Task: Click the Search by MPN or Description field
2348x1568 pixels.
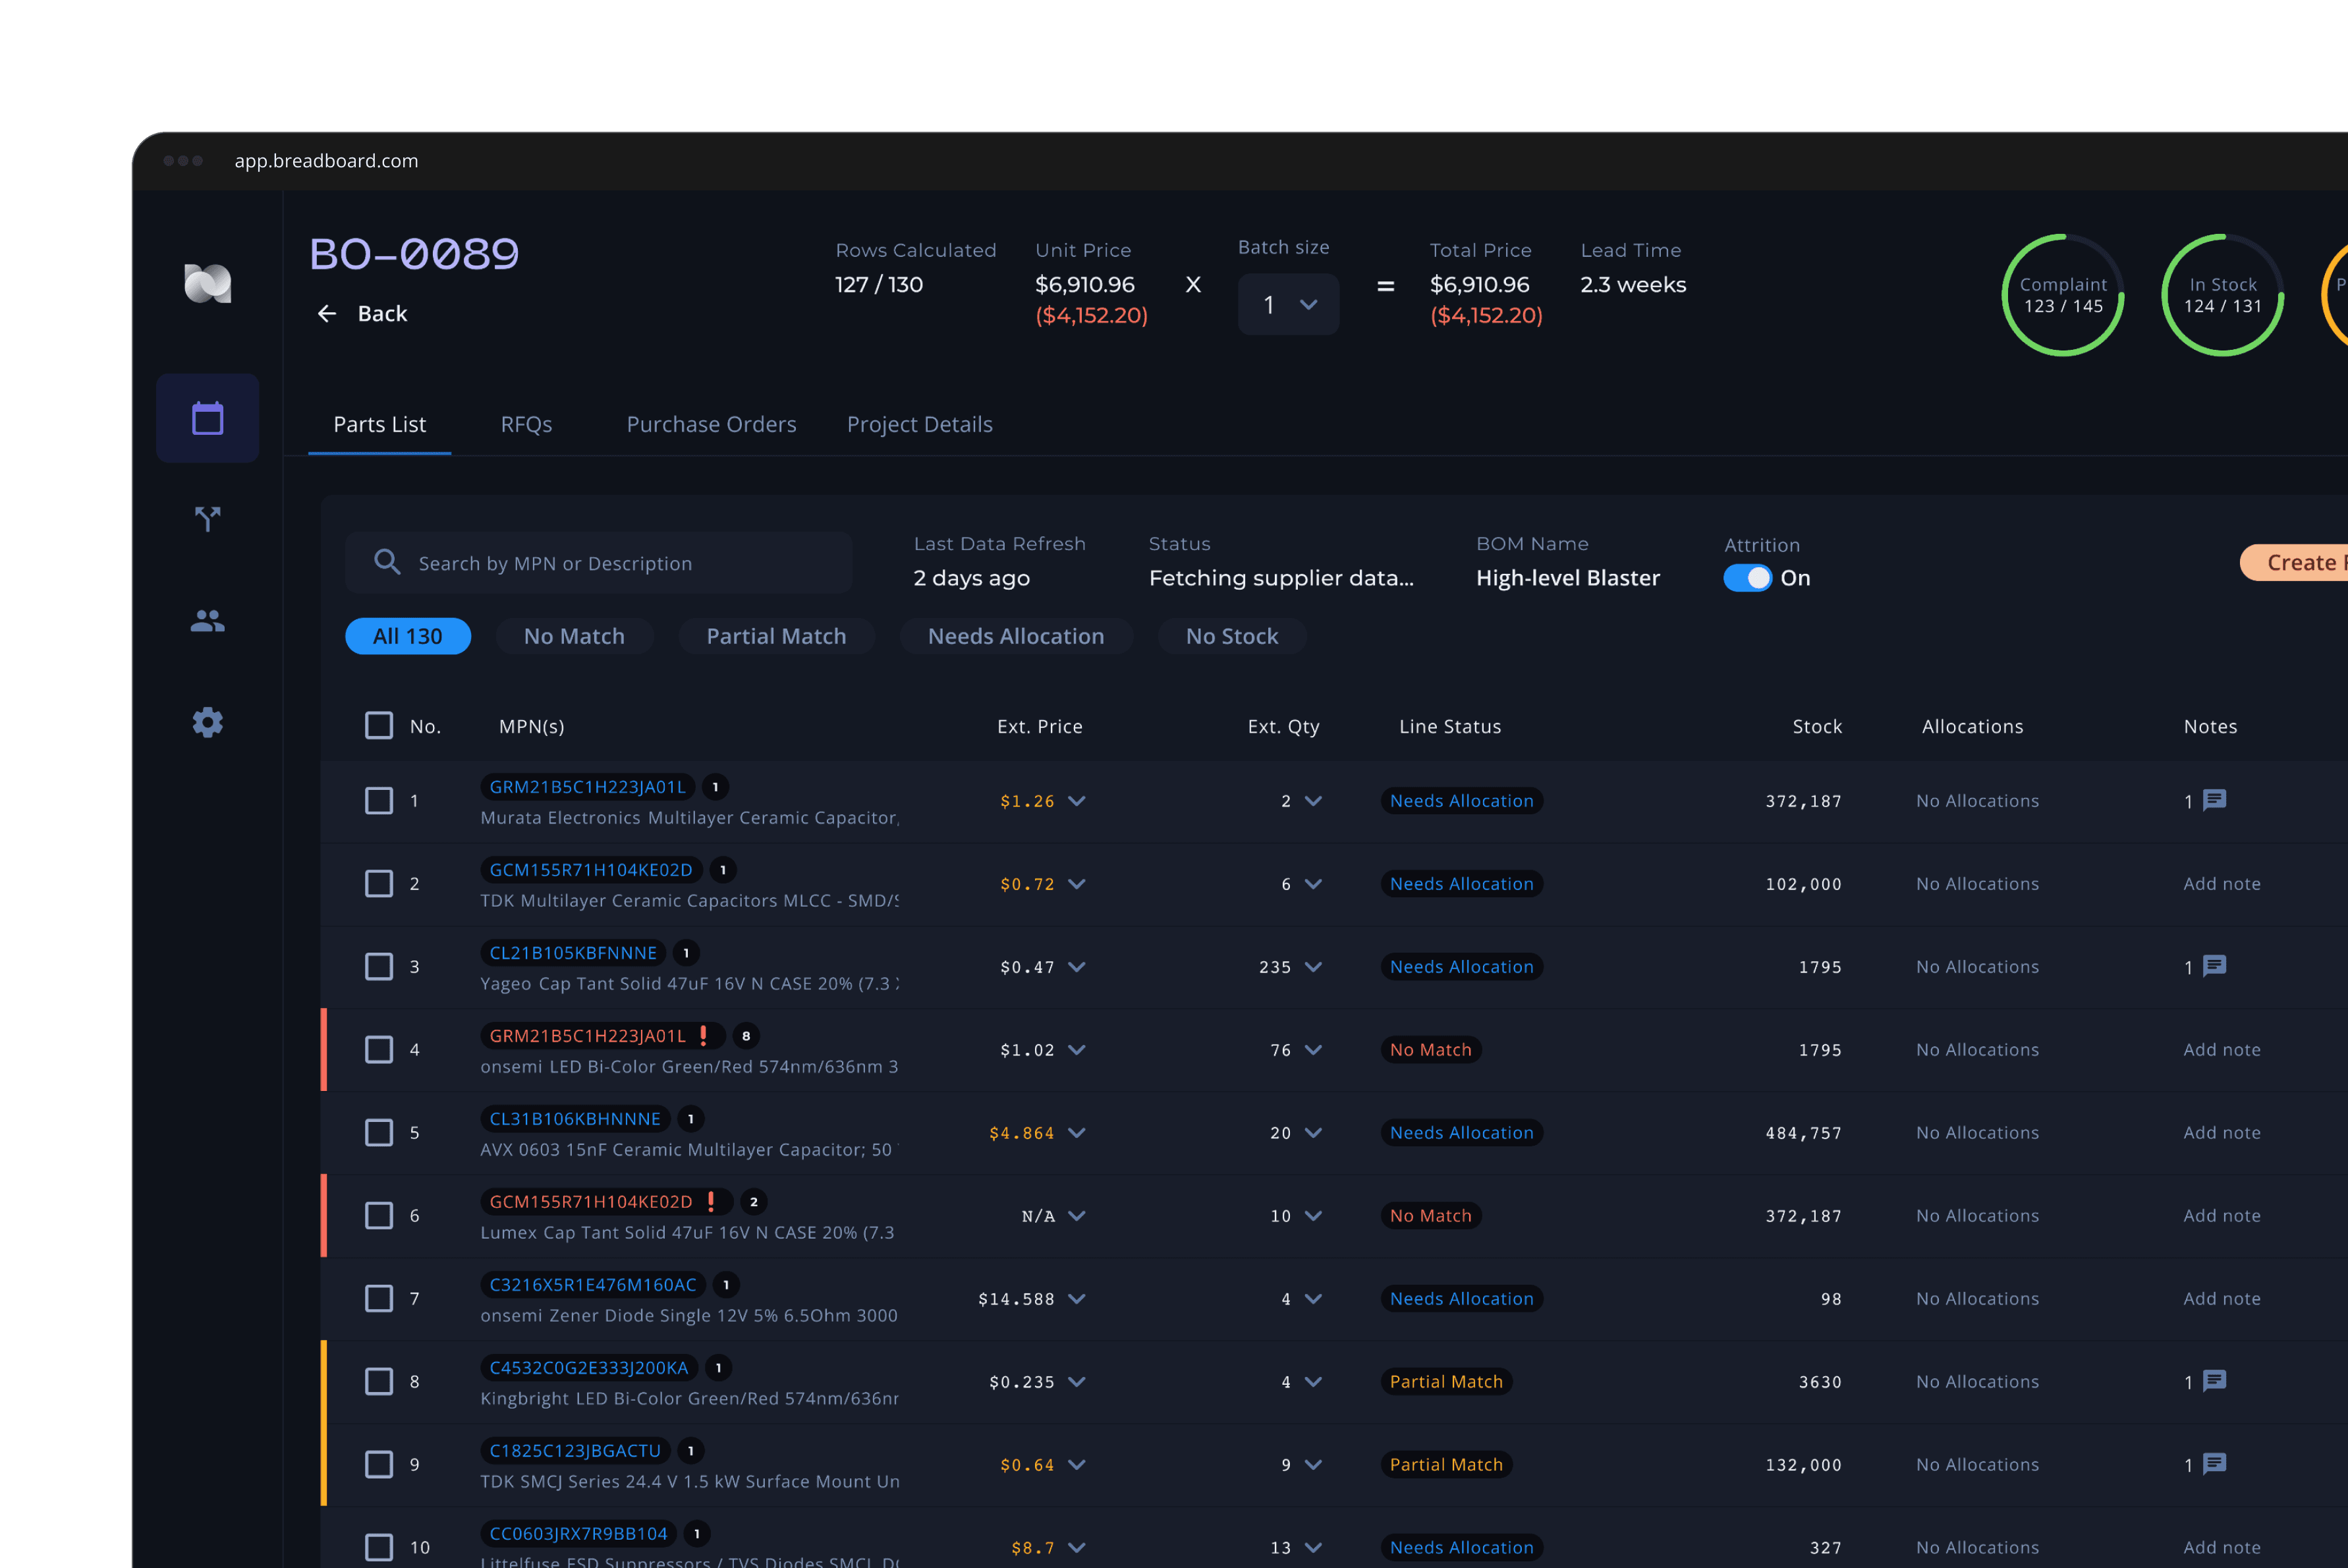Action: (x=598, y=562)
